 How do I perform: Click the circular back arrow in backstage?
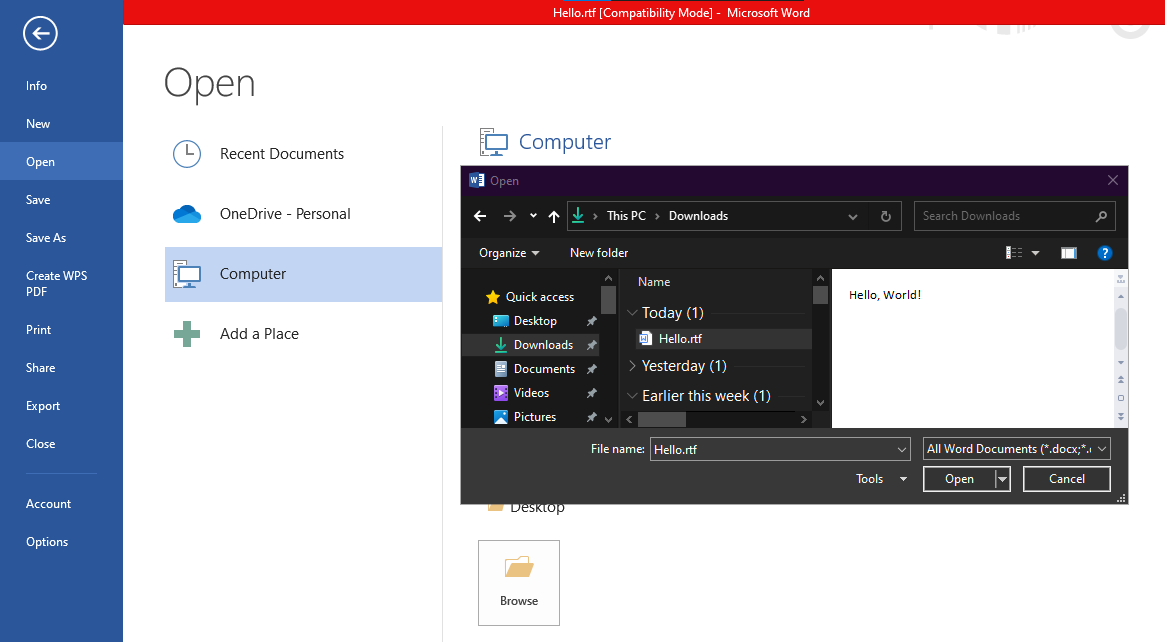coord(40,33)
